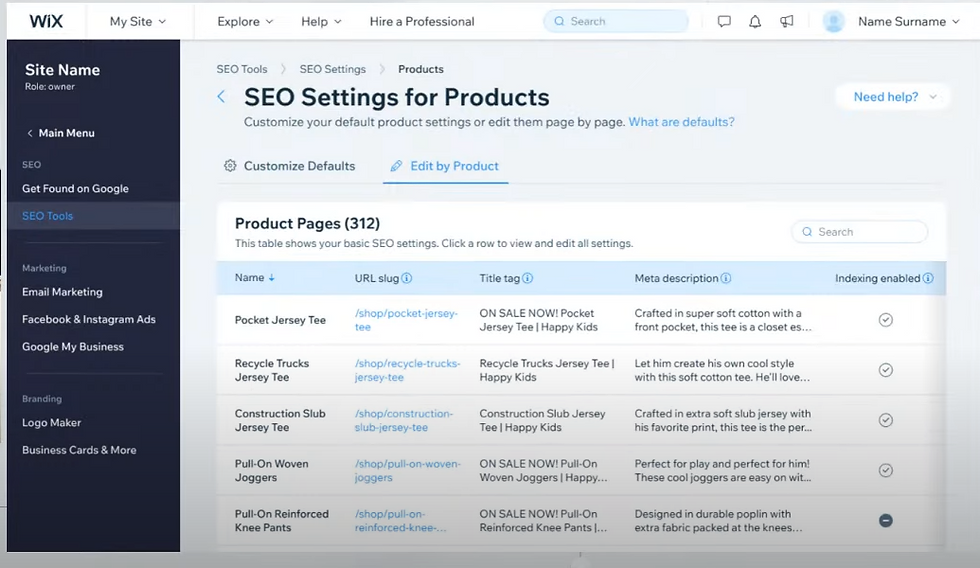This screenshot has height=568, width=980.
Task: Show info about the URL slug column
Action: coord(407,278)
